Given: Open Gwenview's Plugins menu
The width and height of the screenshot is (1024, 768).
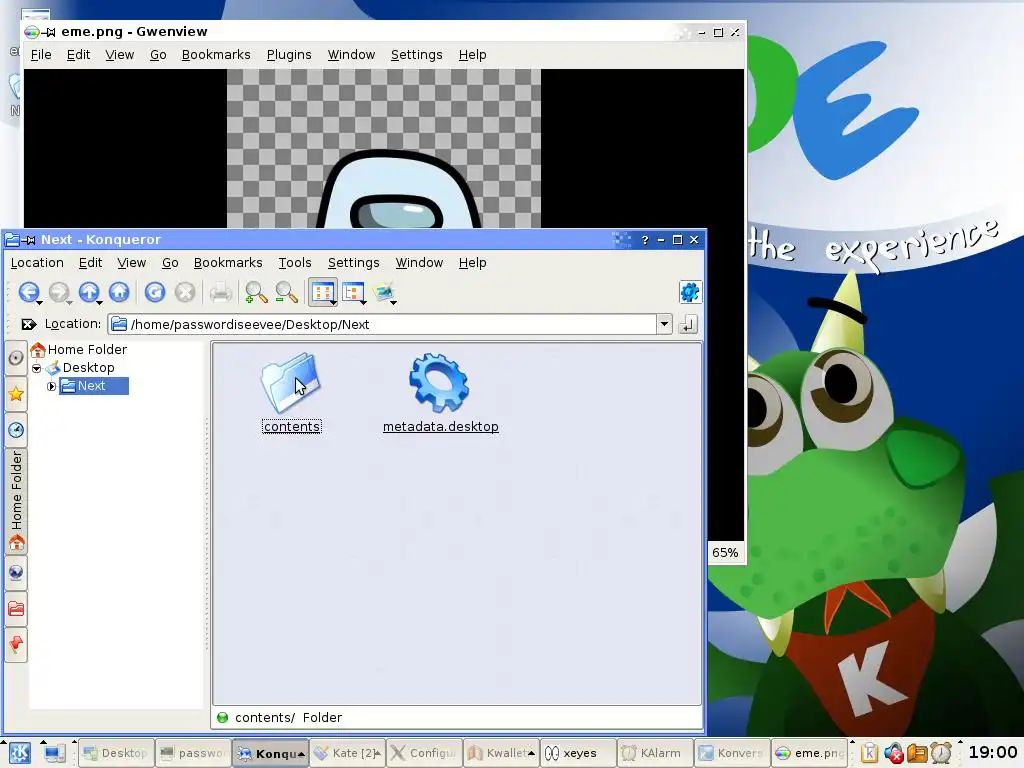Looking at the screenshot, I should pos(289,55).
